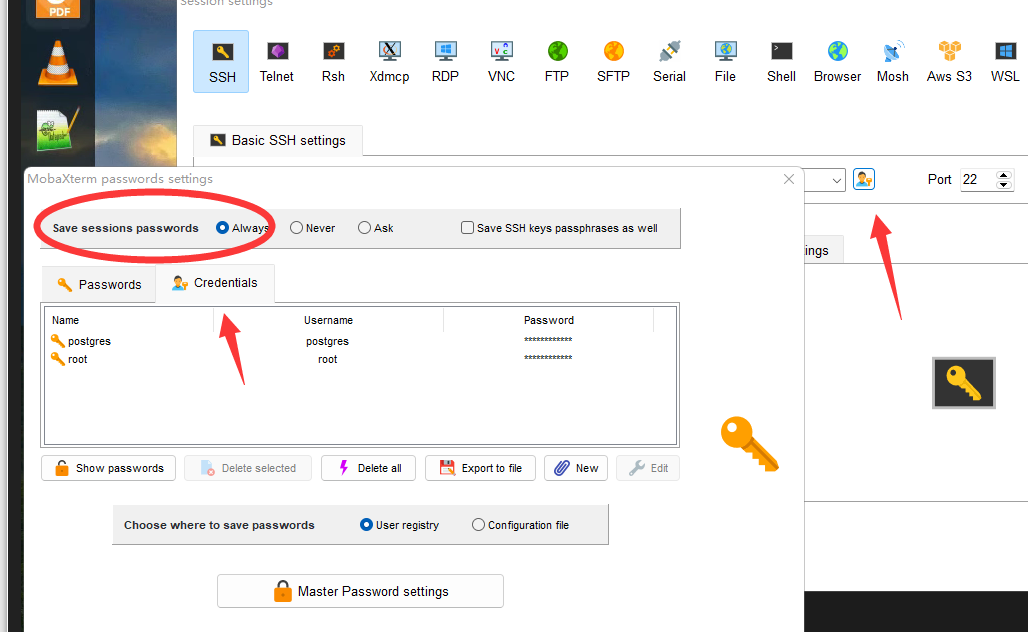Screen dimensions: 1028x632
Task: Set save sessions passwords to Never
Action: (296, 227)
